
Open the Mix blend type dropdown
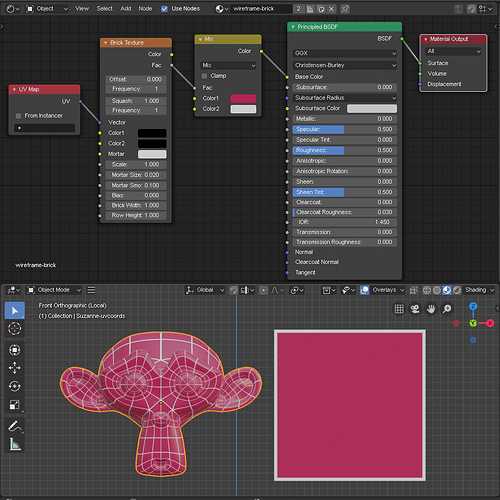[228, 65]
